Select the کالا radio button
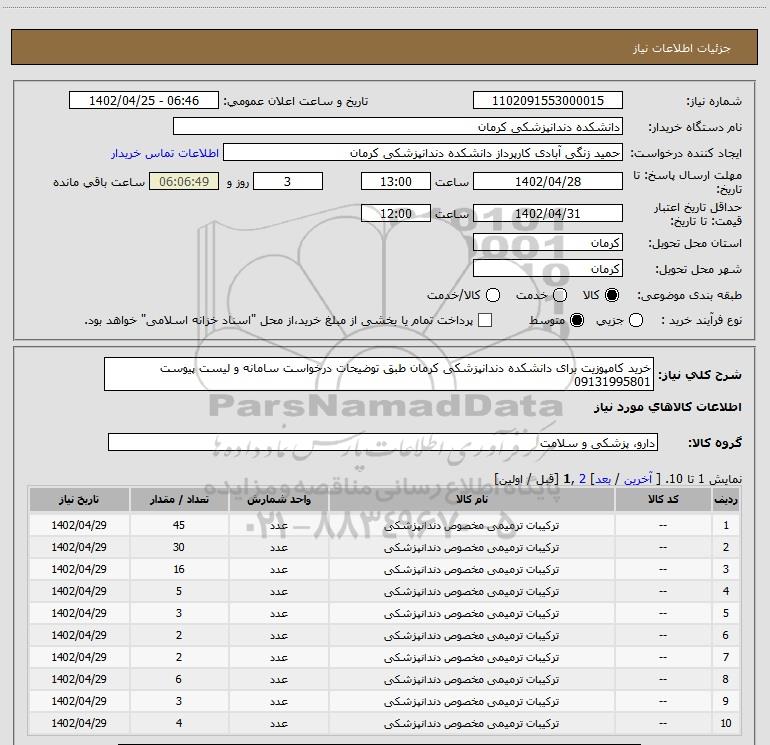Screen dimensions: 770x745 pos(612,295)
